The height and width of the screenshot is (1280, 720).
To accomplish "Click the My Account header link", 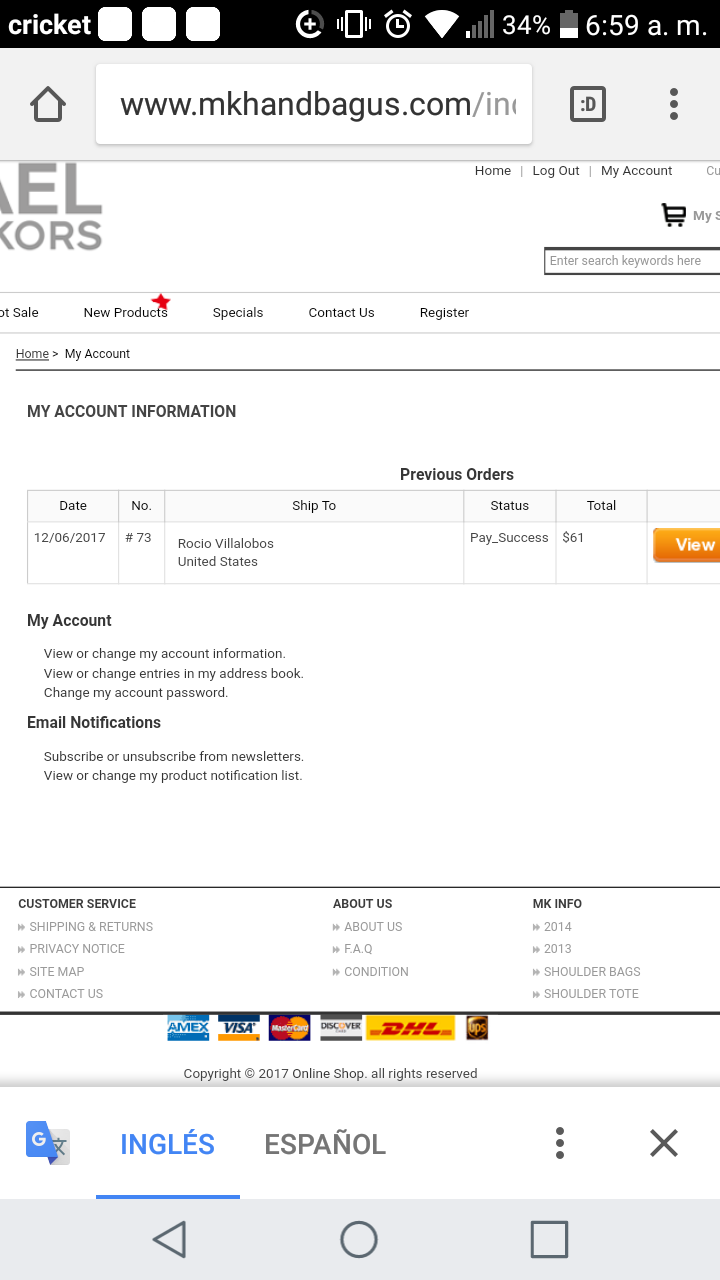I will pos(636,171).
